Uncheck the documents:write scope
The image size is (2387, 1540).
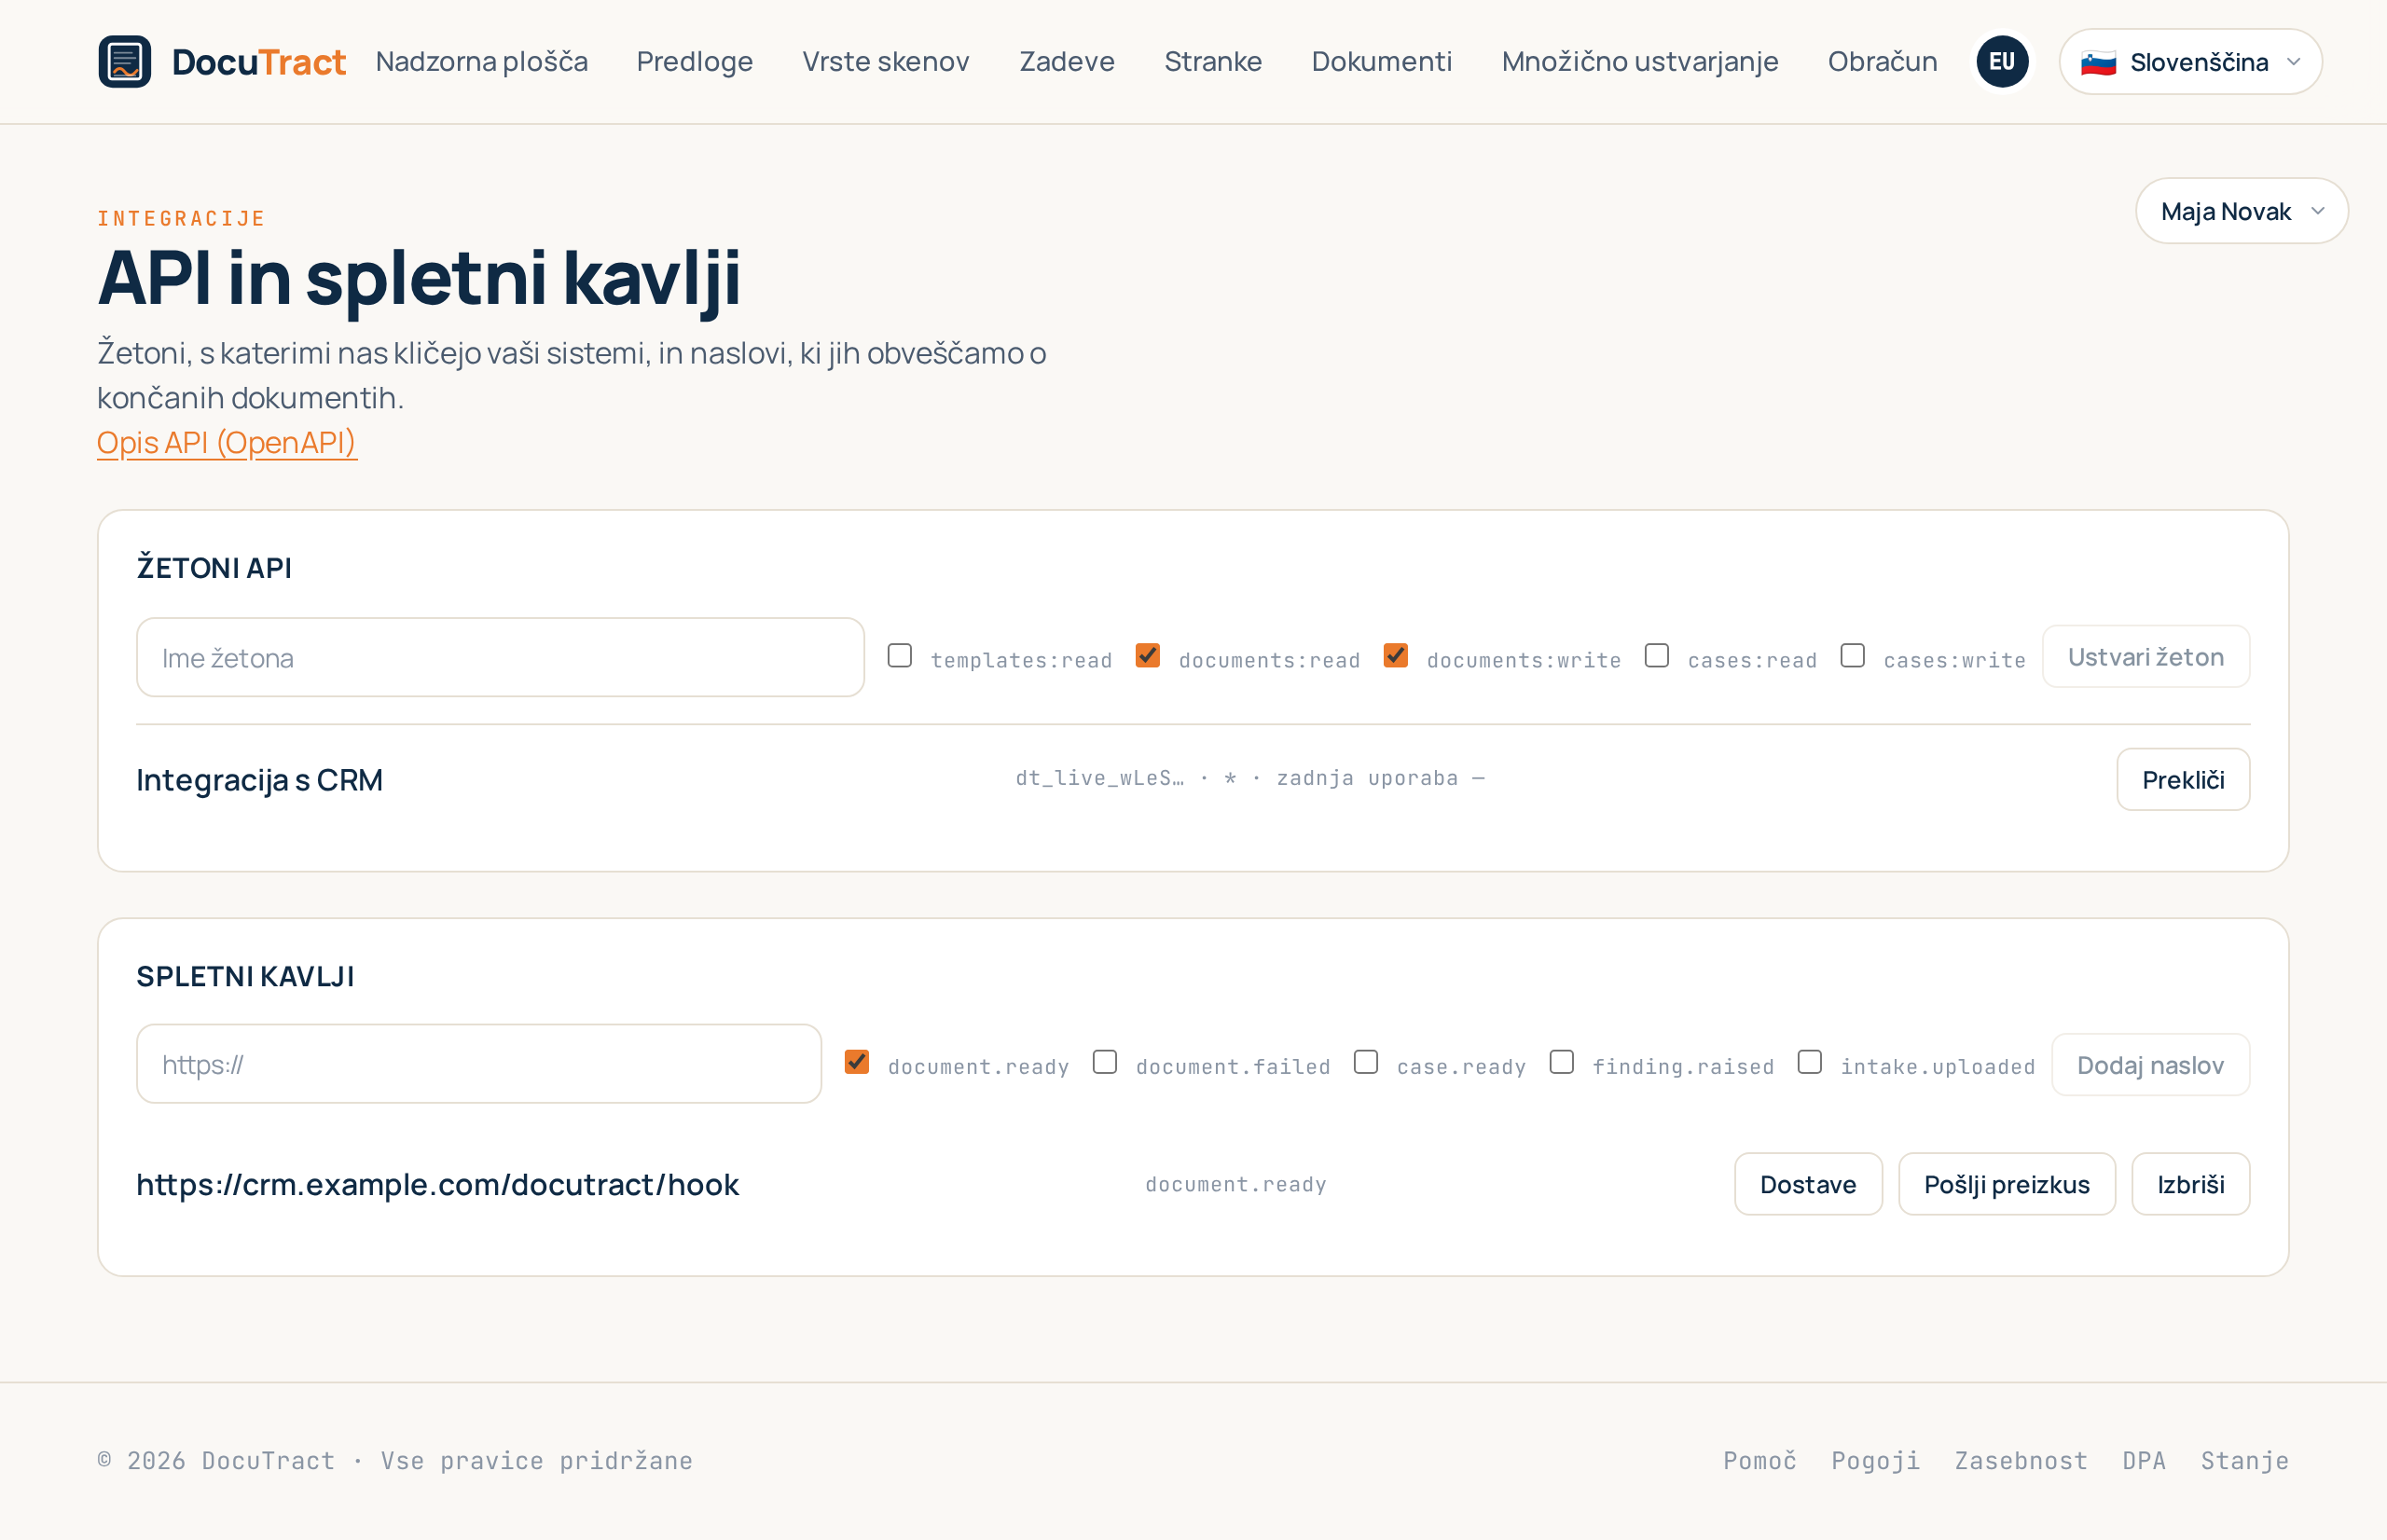tap(1396, 656)
